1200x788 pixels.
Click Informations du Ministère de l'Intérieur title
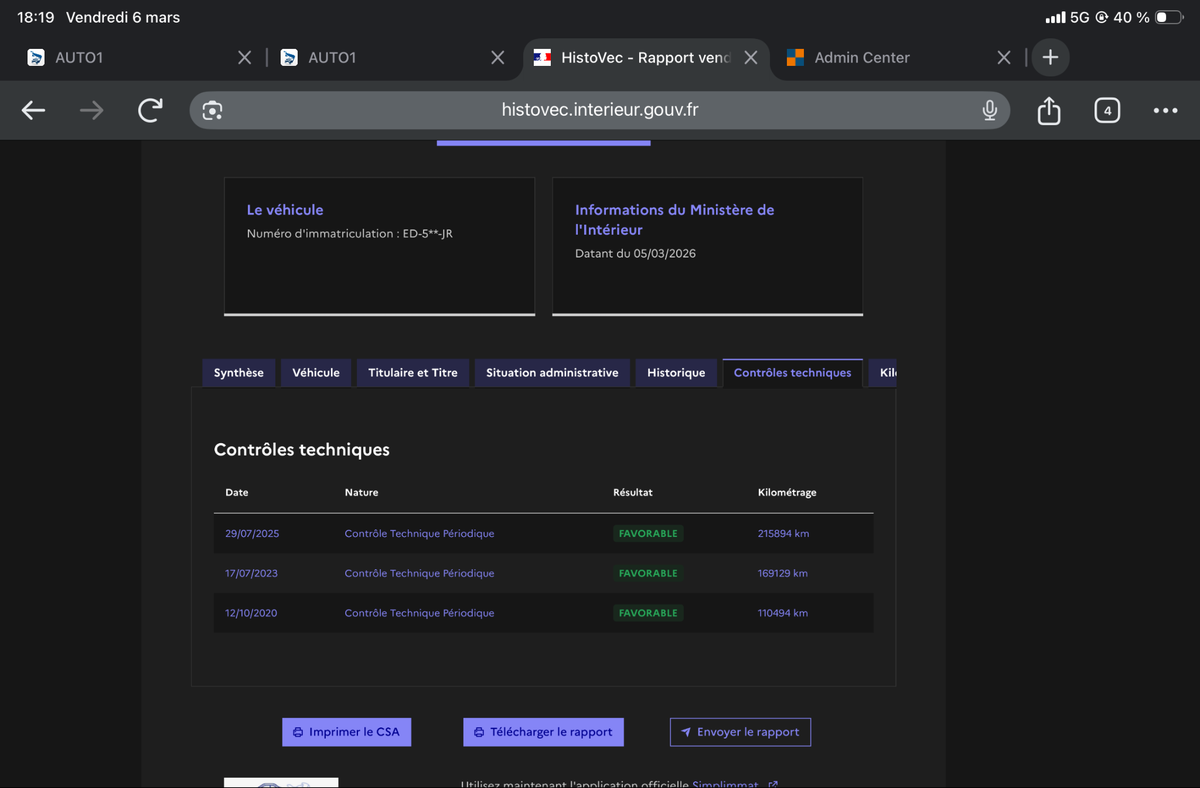(675, 220)
